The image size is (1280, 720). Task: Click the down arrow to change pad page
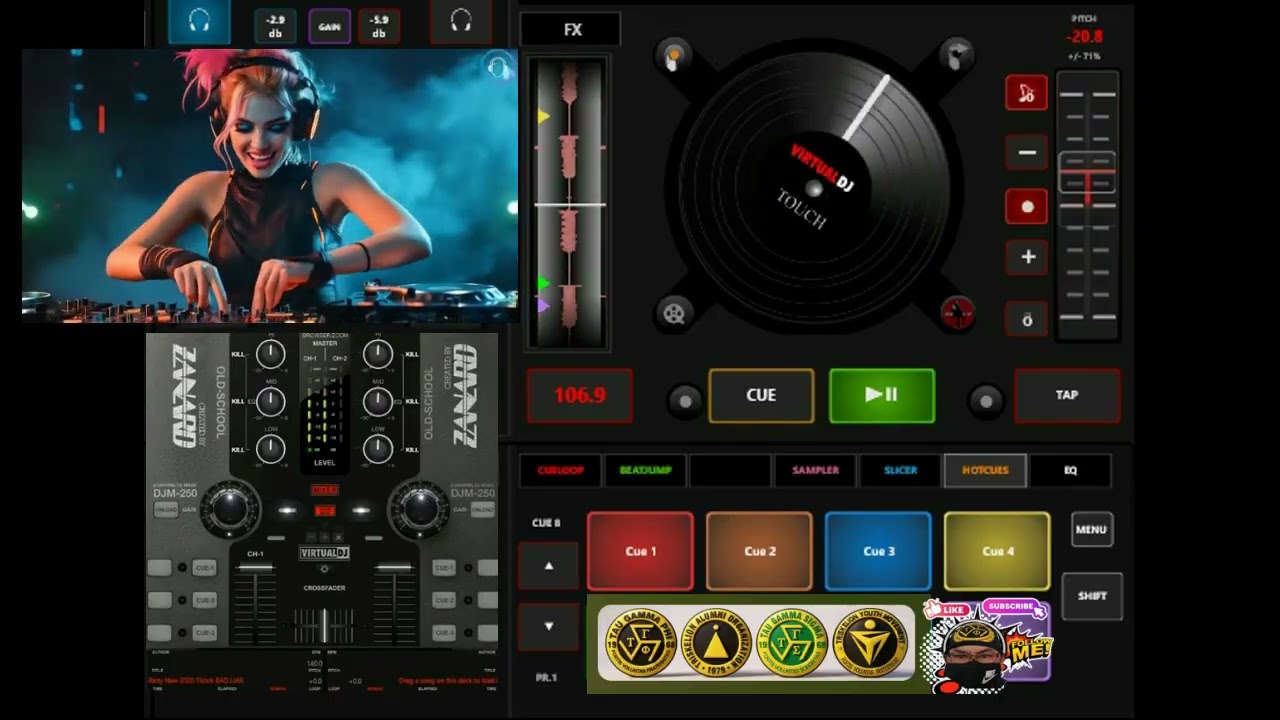pos(548,627)
